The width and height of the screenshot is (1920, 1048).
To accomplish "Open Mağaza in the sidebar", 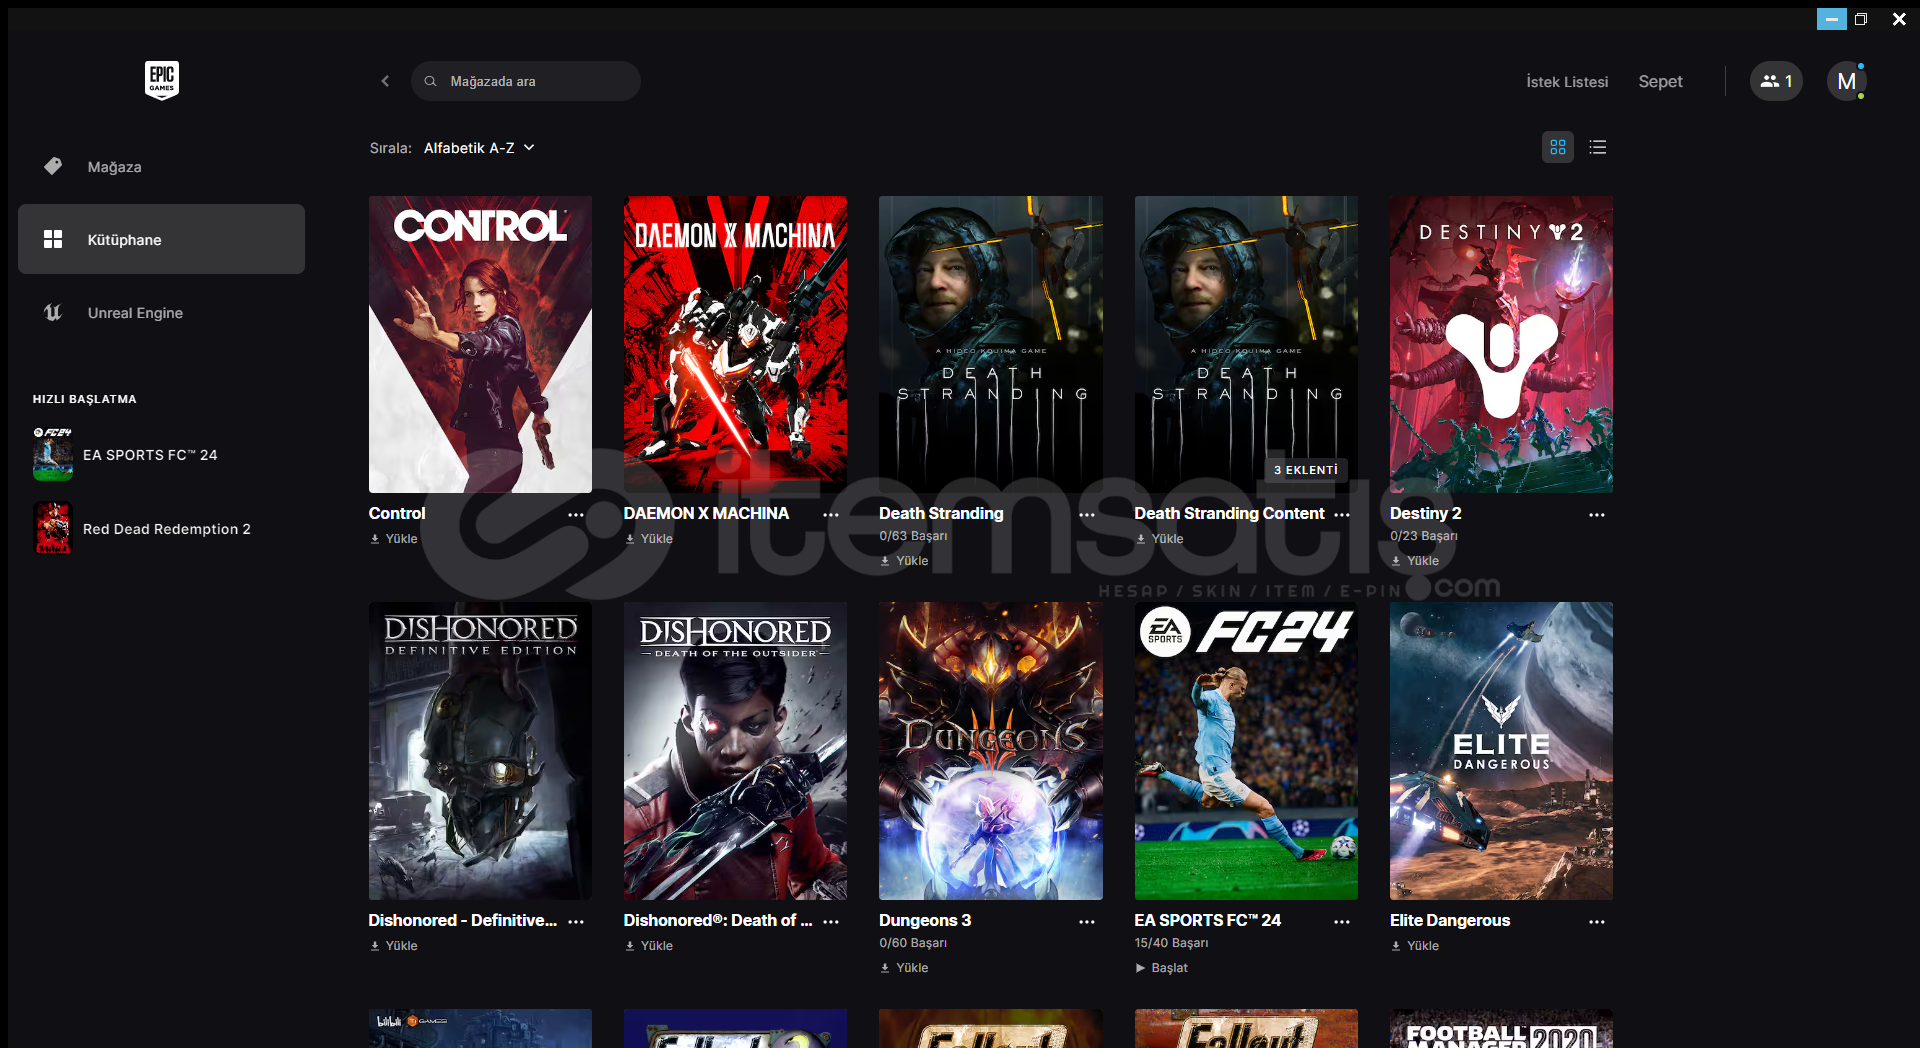I will pyautogui.click(x=162, y=167).
